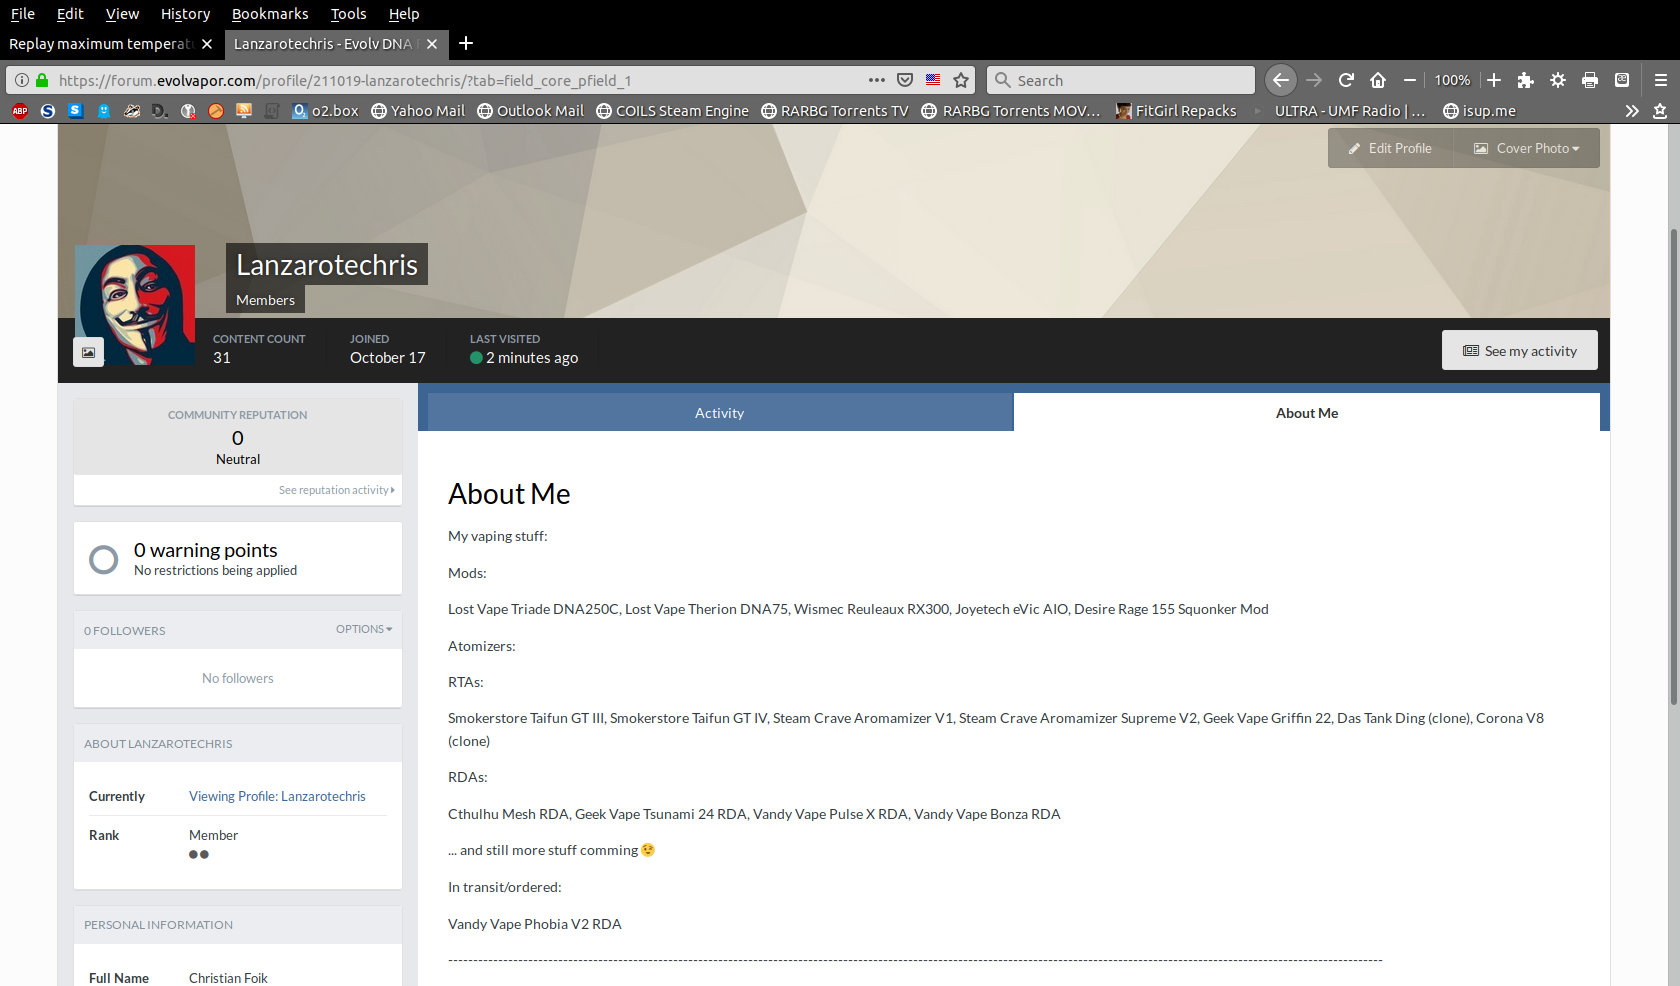The image size is (1680, 986).
Task: Open the Bookmarks menu
Action: pos(270,14)
